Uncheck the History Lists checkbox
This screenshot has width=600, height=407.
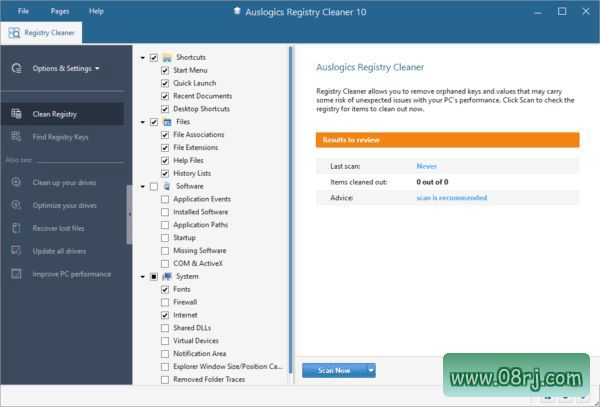tap(165, 173)
